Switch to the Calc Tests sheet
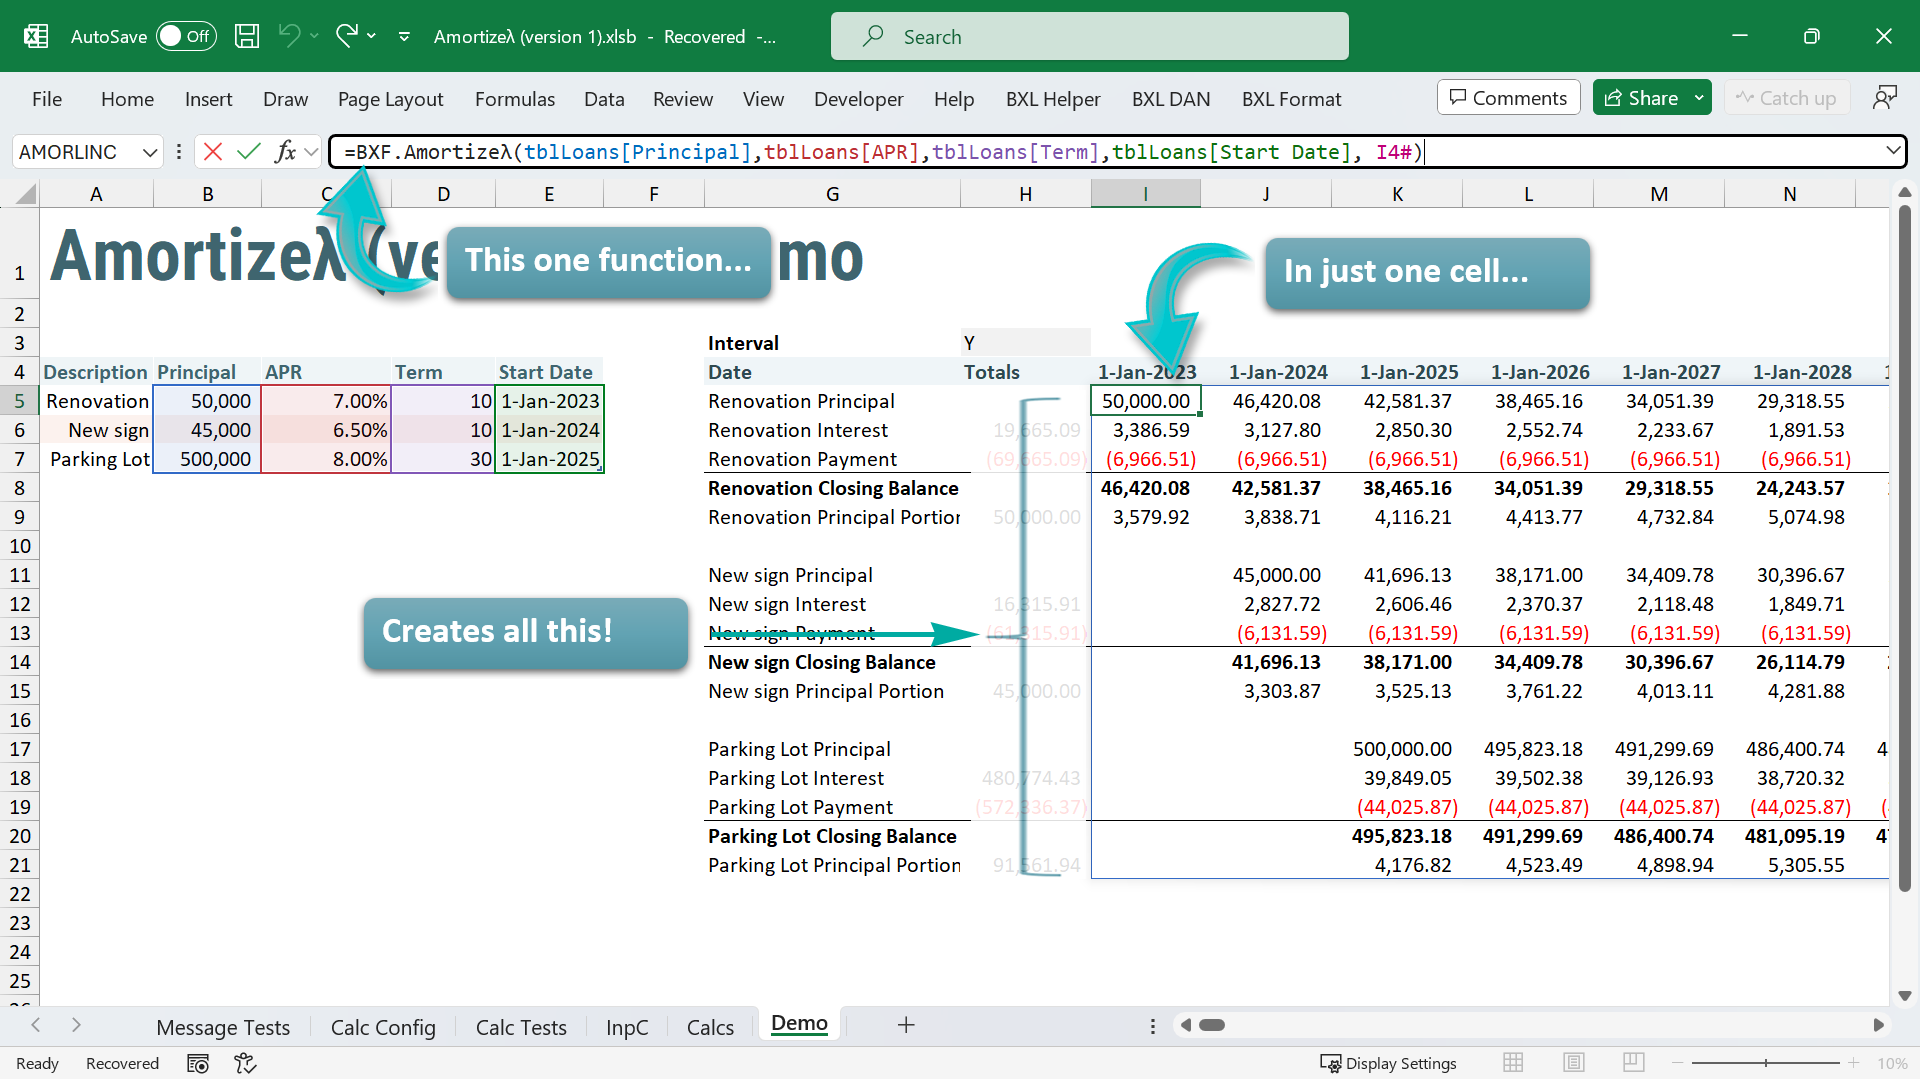 coord(521,1027)
